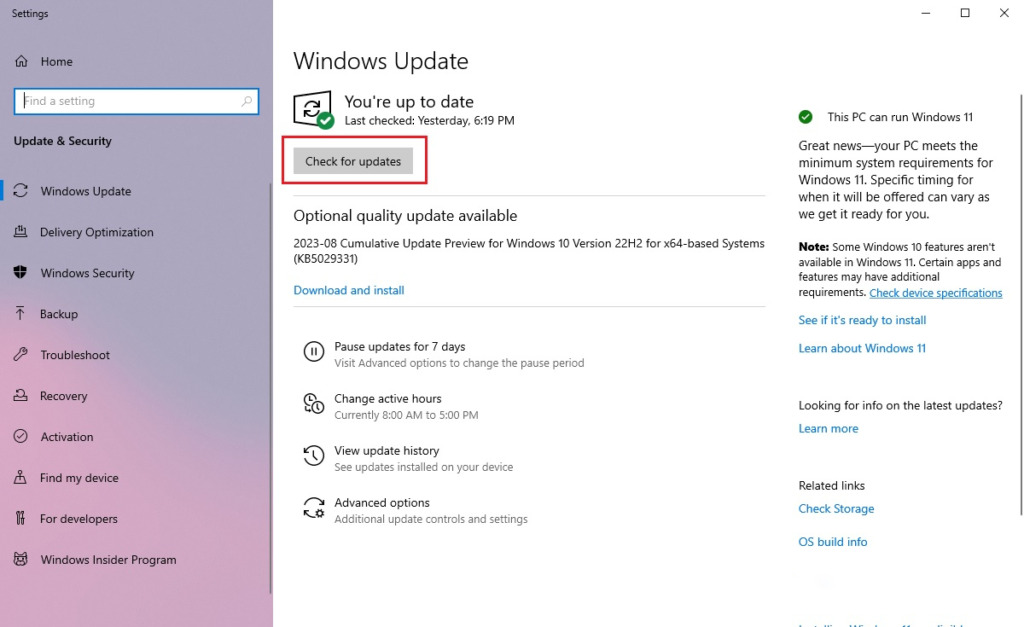Click the Download and install link

(349, 290)
